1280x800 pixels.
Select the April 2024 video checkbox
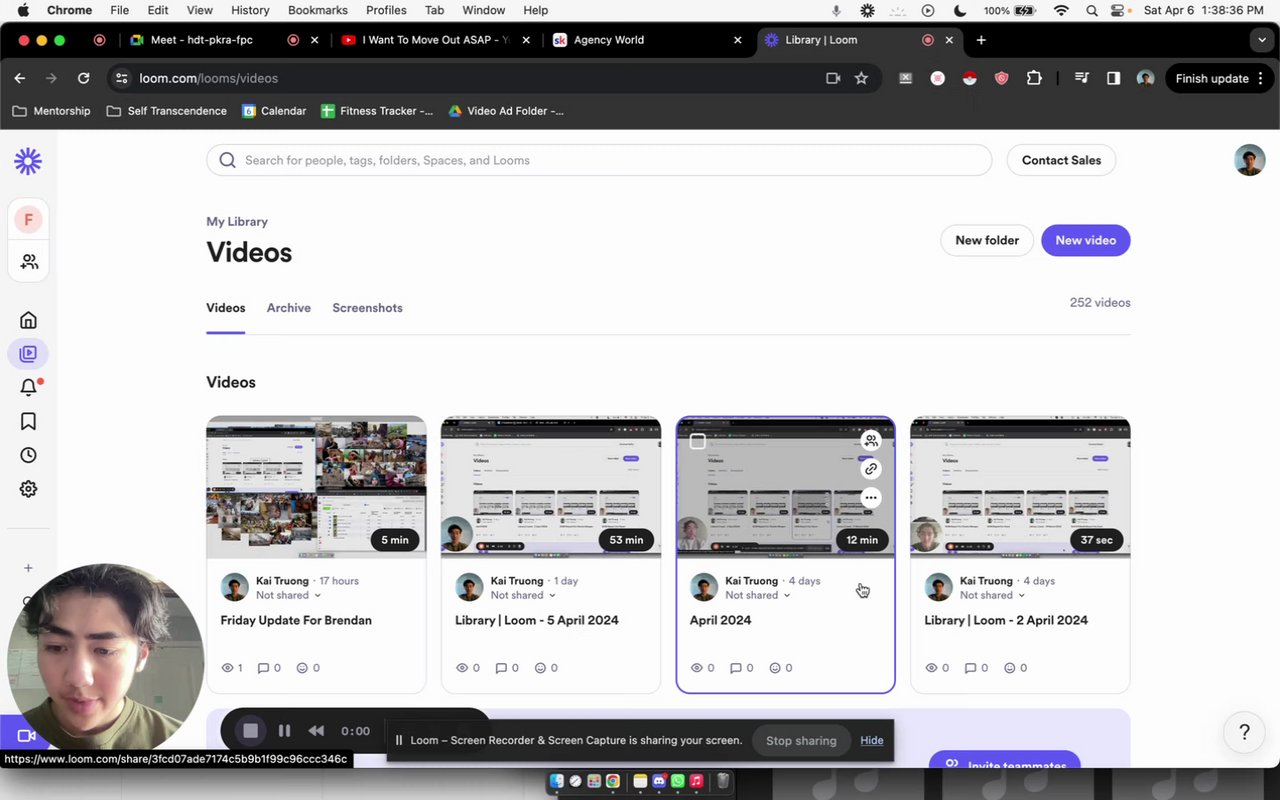[x=698, y=441]
